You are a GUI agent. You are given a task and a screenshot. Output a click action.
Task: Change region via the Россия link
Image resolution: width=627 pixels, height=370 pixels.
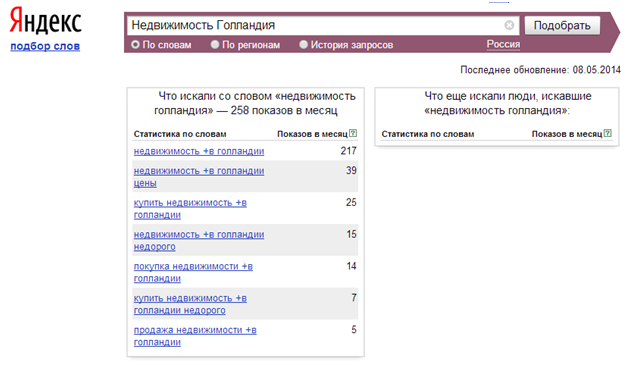click(503, 44)
